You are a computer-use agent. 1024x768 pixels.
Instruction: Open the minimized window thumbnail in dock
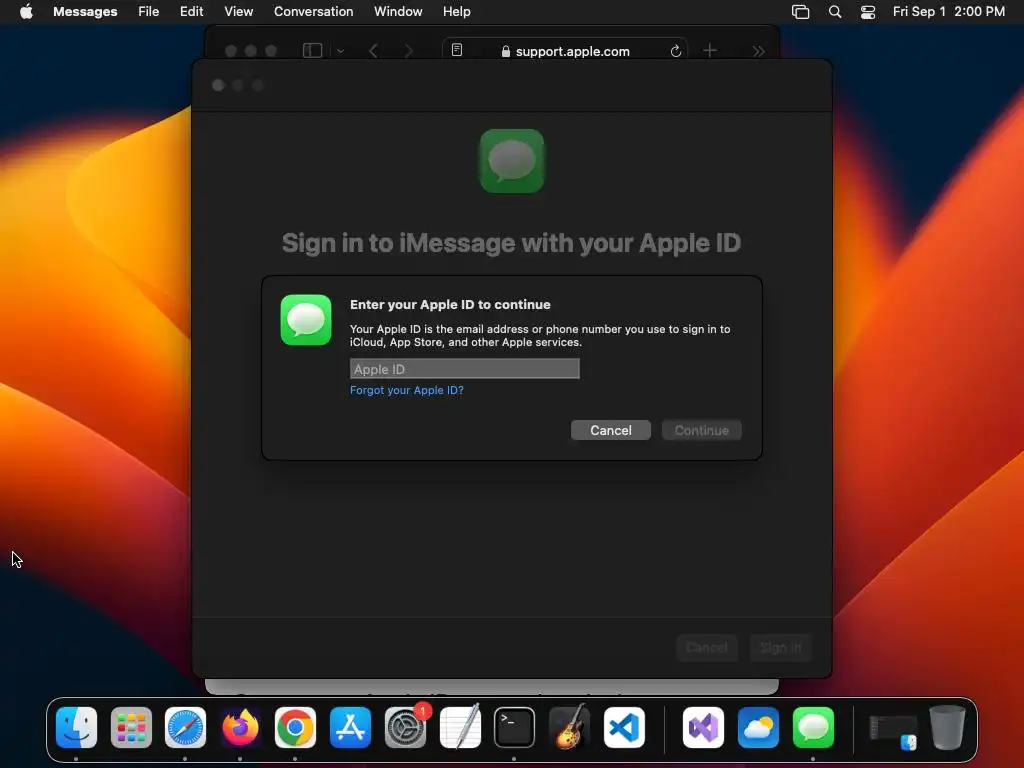pos(893,731)
